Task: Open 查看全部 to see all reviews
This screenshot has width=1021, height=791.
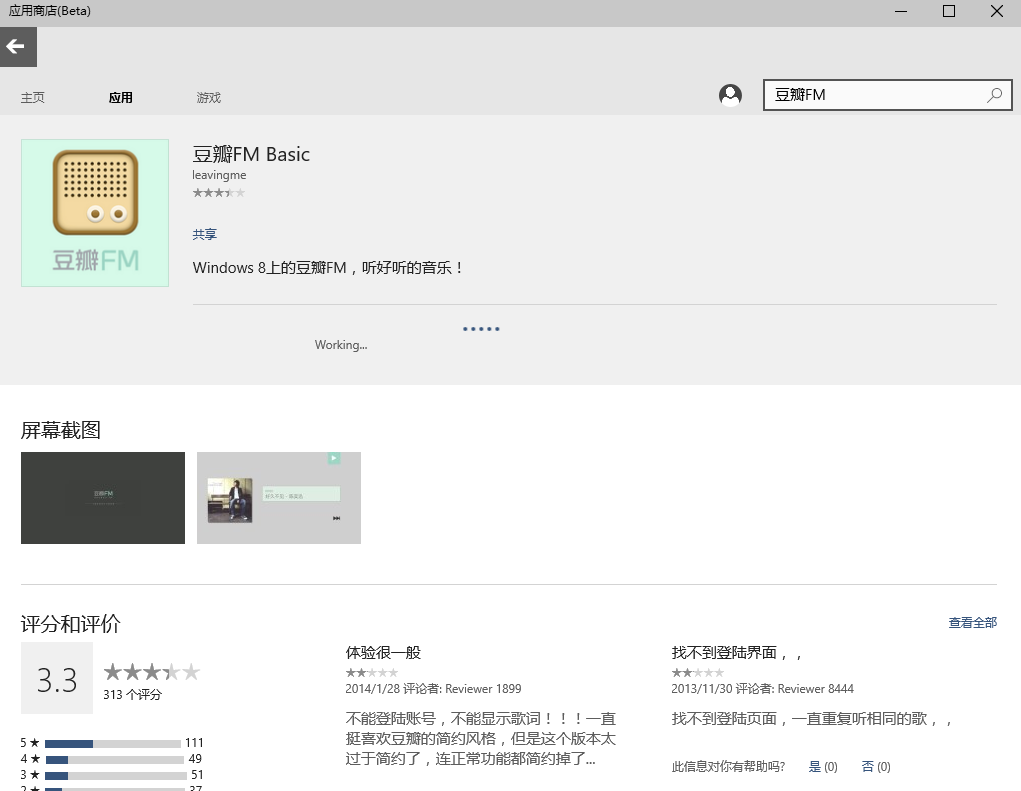Action: click(x=972, y=621)
